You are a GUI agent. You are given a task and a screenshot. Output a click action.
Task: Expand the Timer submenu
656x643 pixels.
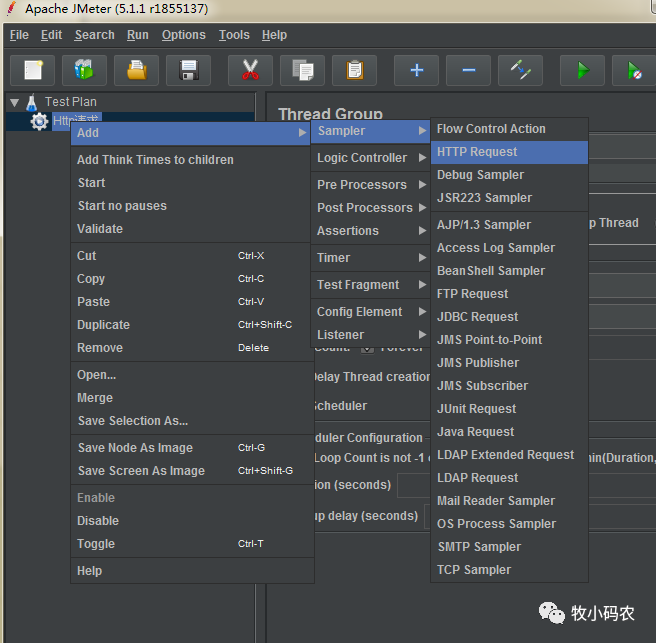(x=370, y=258)
